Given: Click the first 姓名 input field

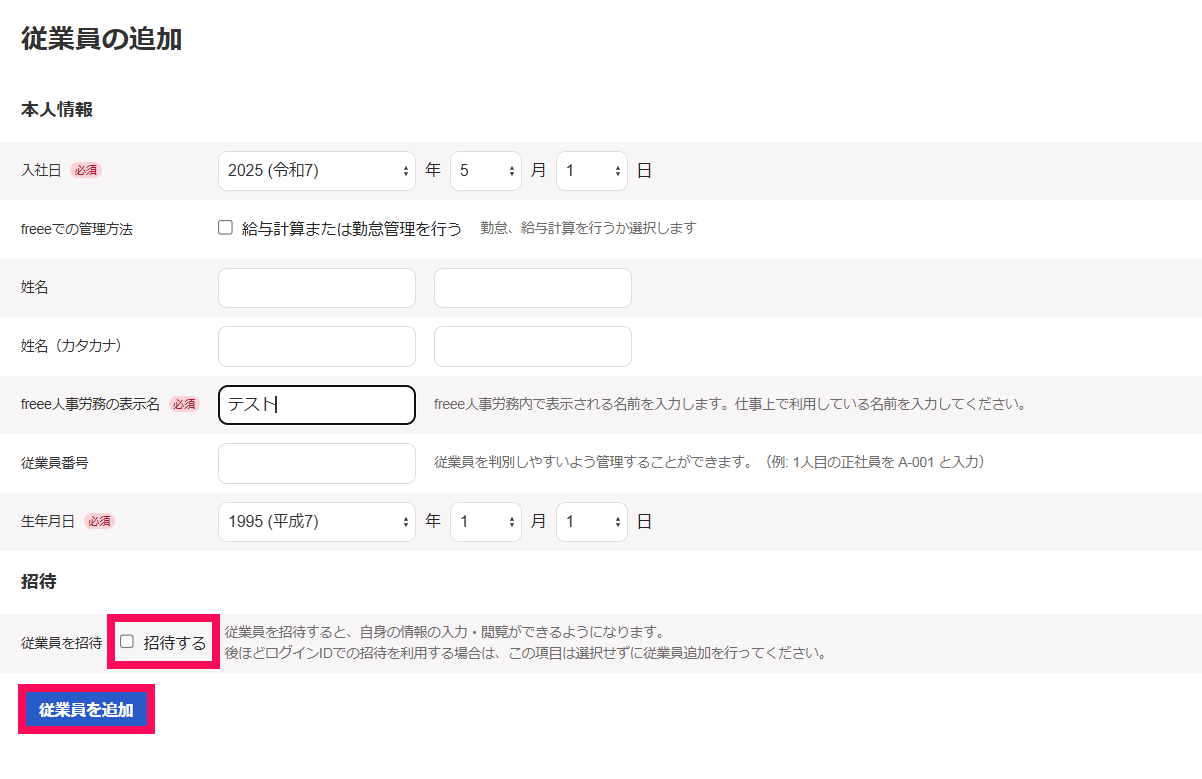Looking at the screenshot, I should pyautogui.click(x=316, y=288).
